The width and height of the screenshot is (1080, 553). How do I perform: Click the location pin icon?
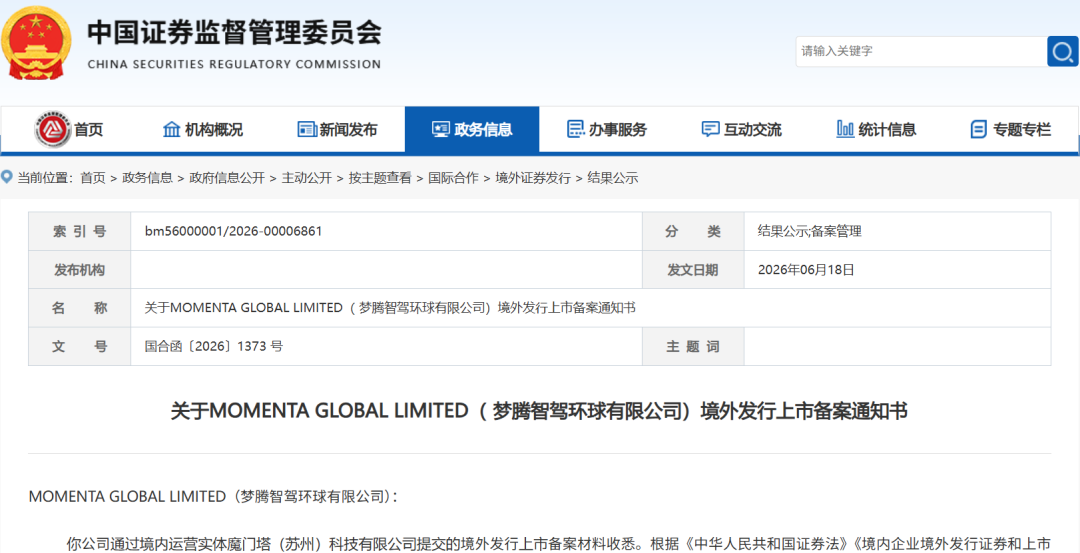pos(7,178)
